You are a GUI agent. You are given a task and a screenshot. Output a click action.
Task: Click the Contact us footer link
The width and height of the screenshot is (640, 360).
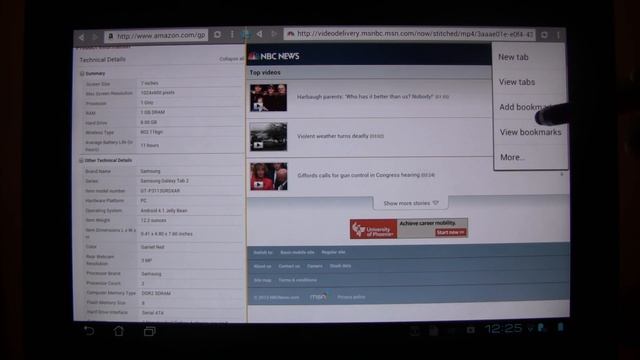tap(289, 266)
